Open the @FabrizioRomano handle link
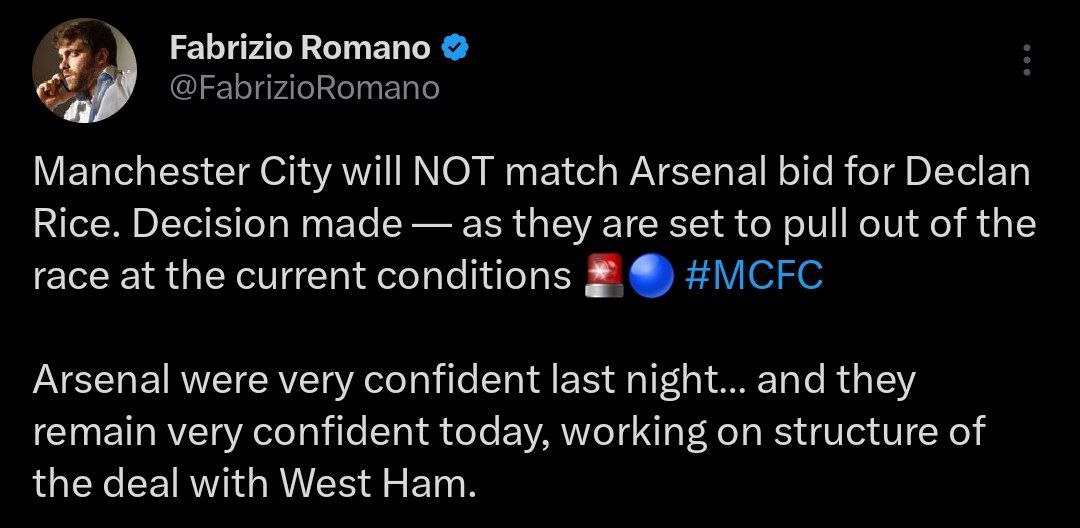The height and width of the screenshot is (528, 1080). click(304, 88)
